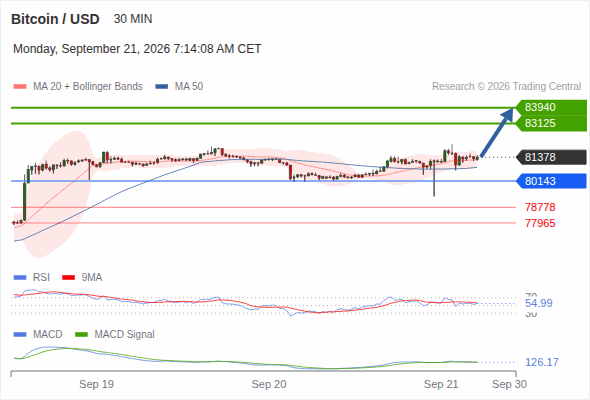Click the red 77965 support level label
This screenshot has width=590, height=400.
point(540,223)
